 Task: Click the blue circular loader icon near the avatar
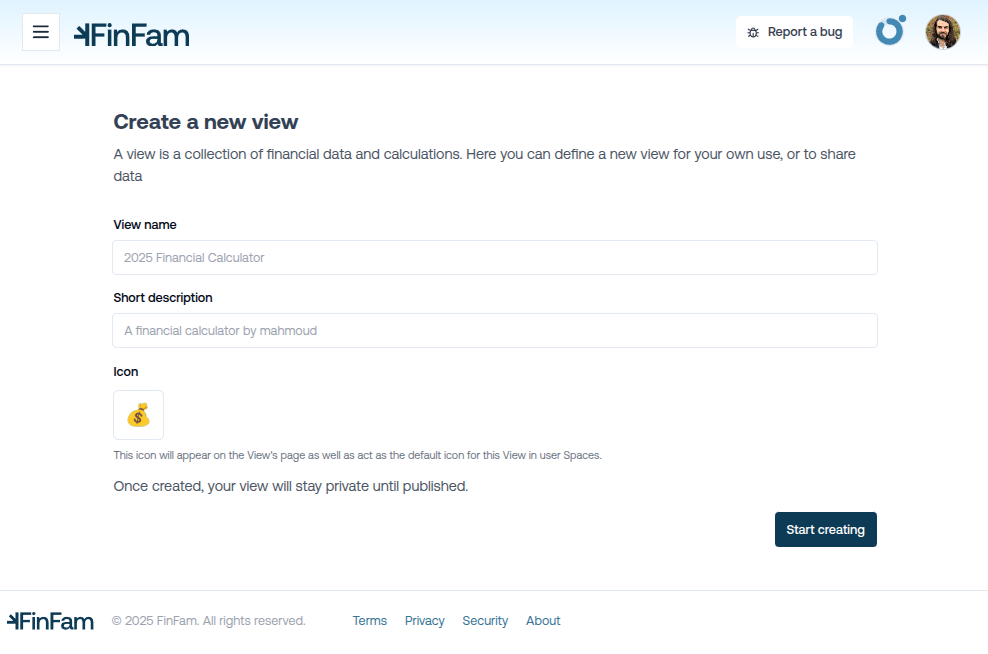(x=889, y=31)
